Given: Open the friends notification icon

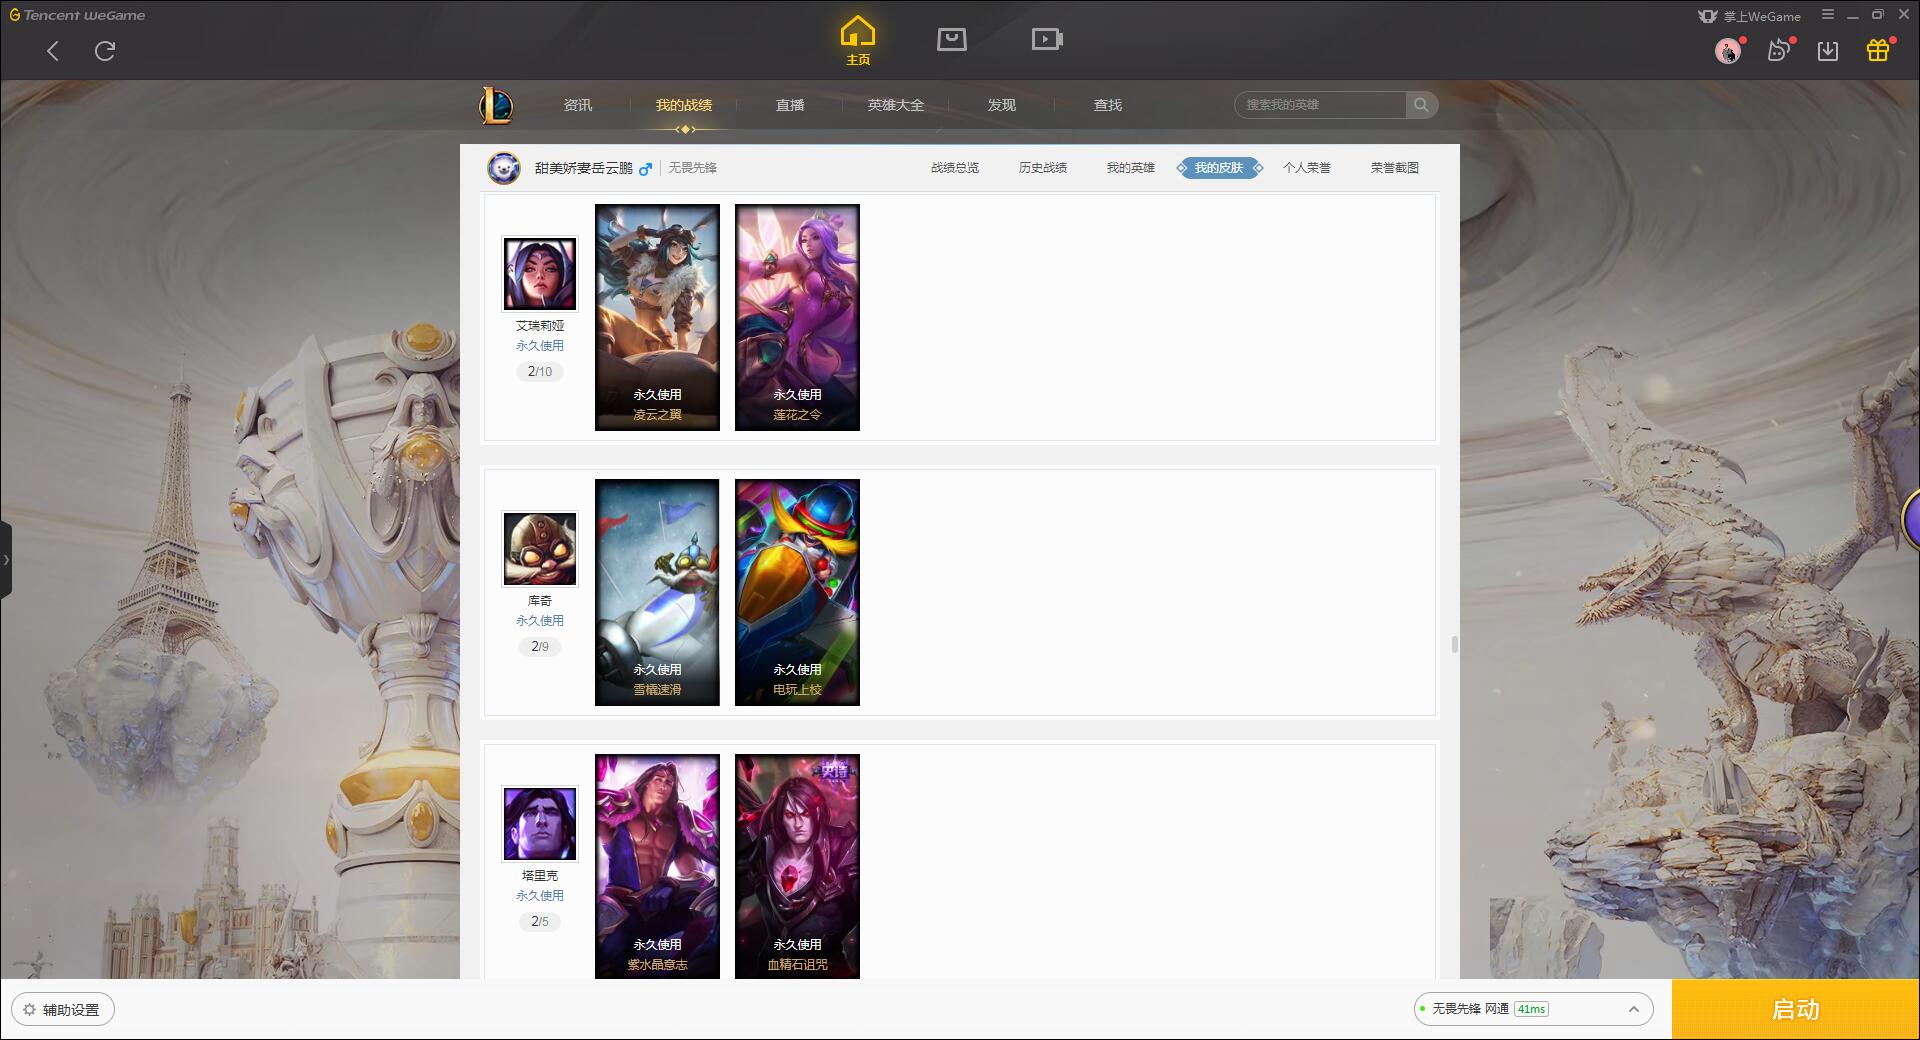Looking at the screenshot, I should (x=1778, y=51).
